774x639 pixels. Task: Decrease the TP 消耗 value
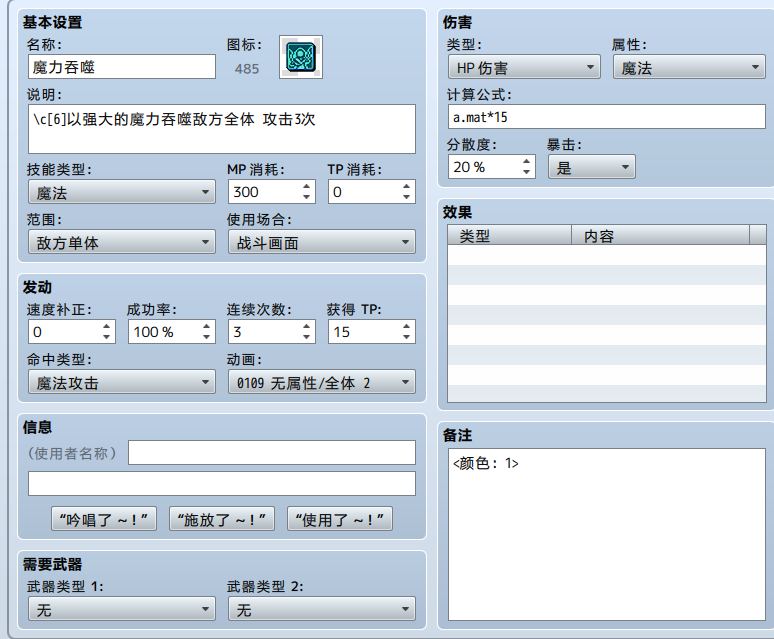pyautogui.click(x=406, y=197)
